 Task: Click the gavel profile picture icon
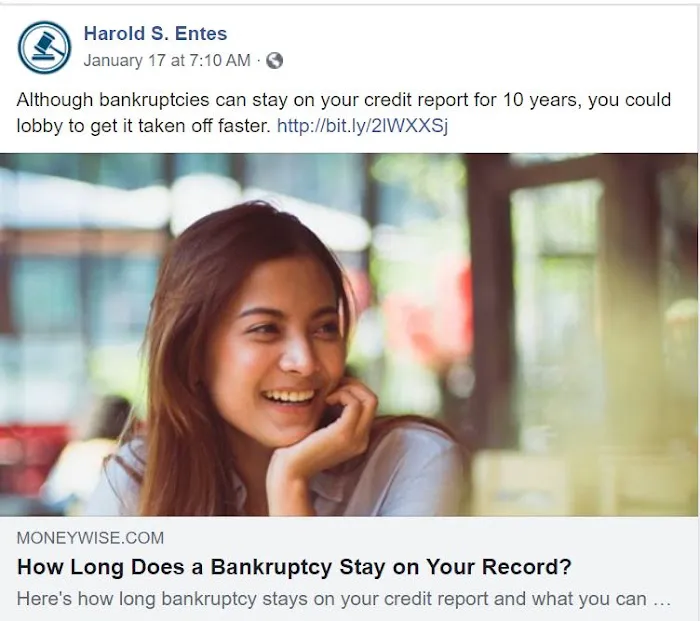[44, 47]
